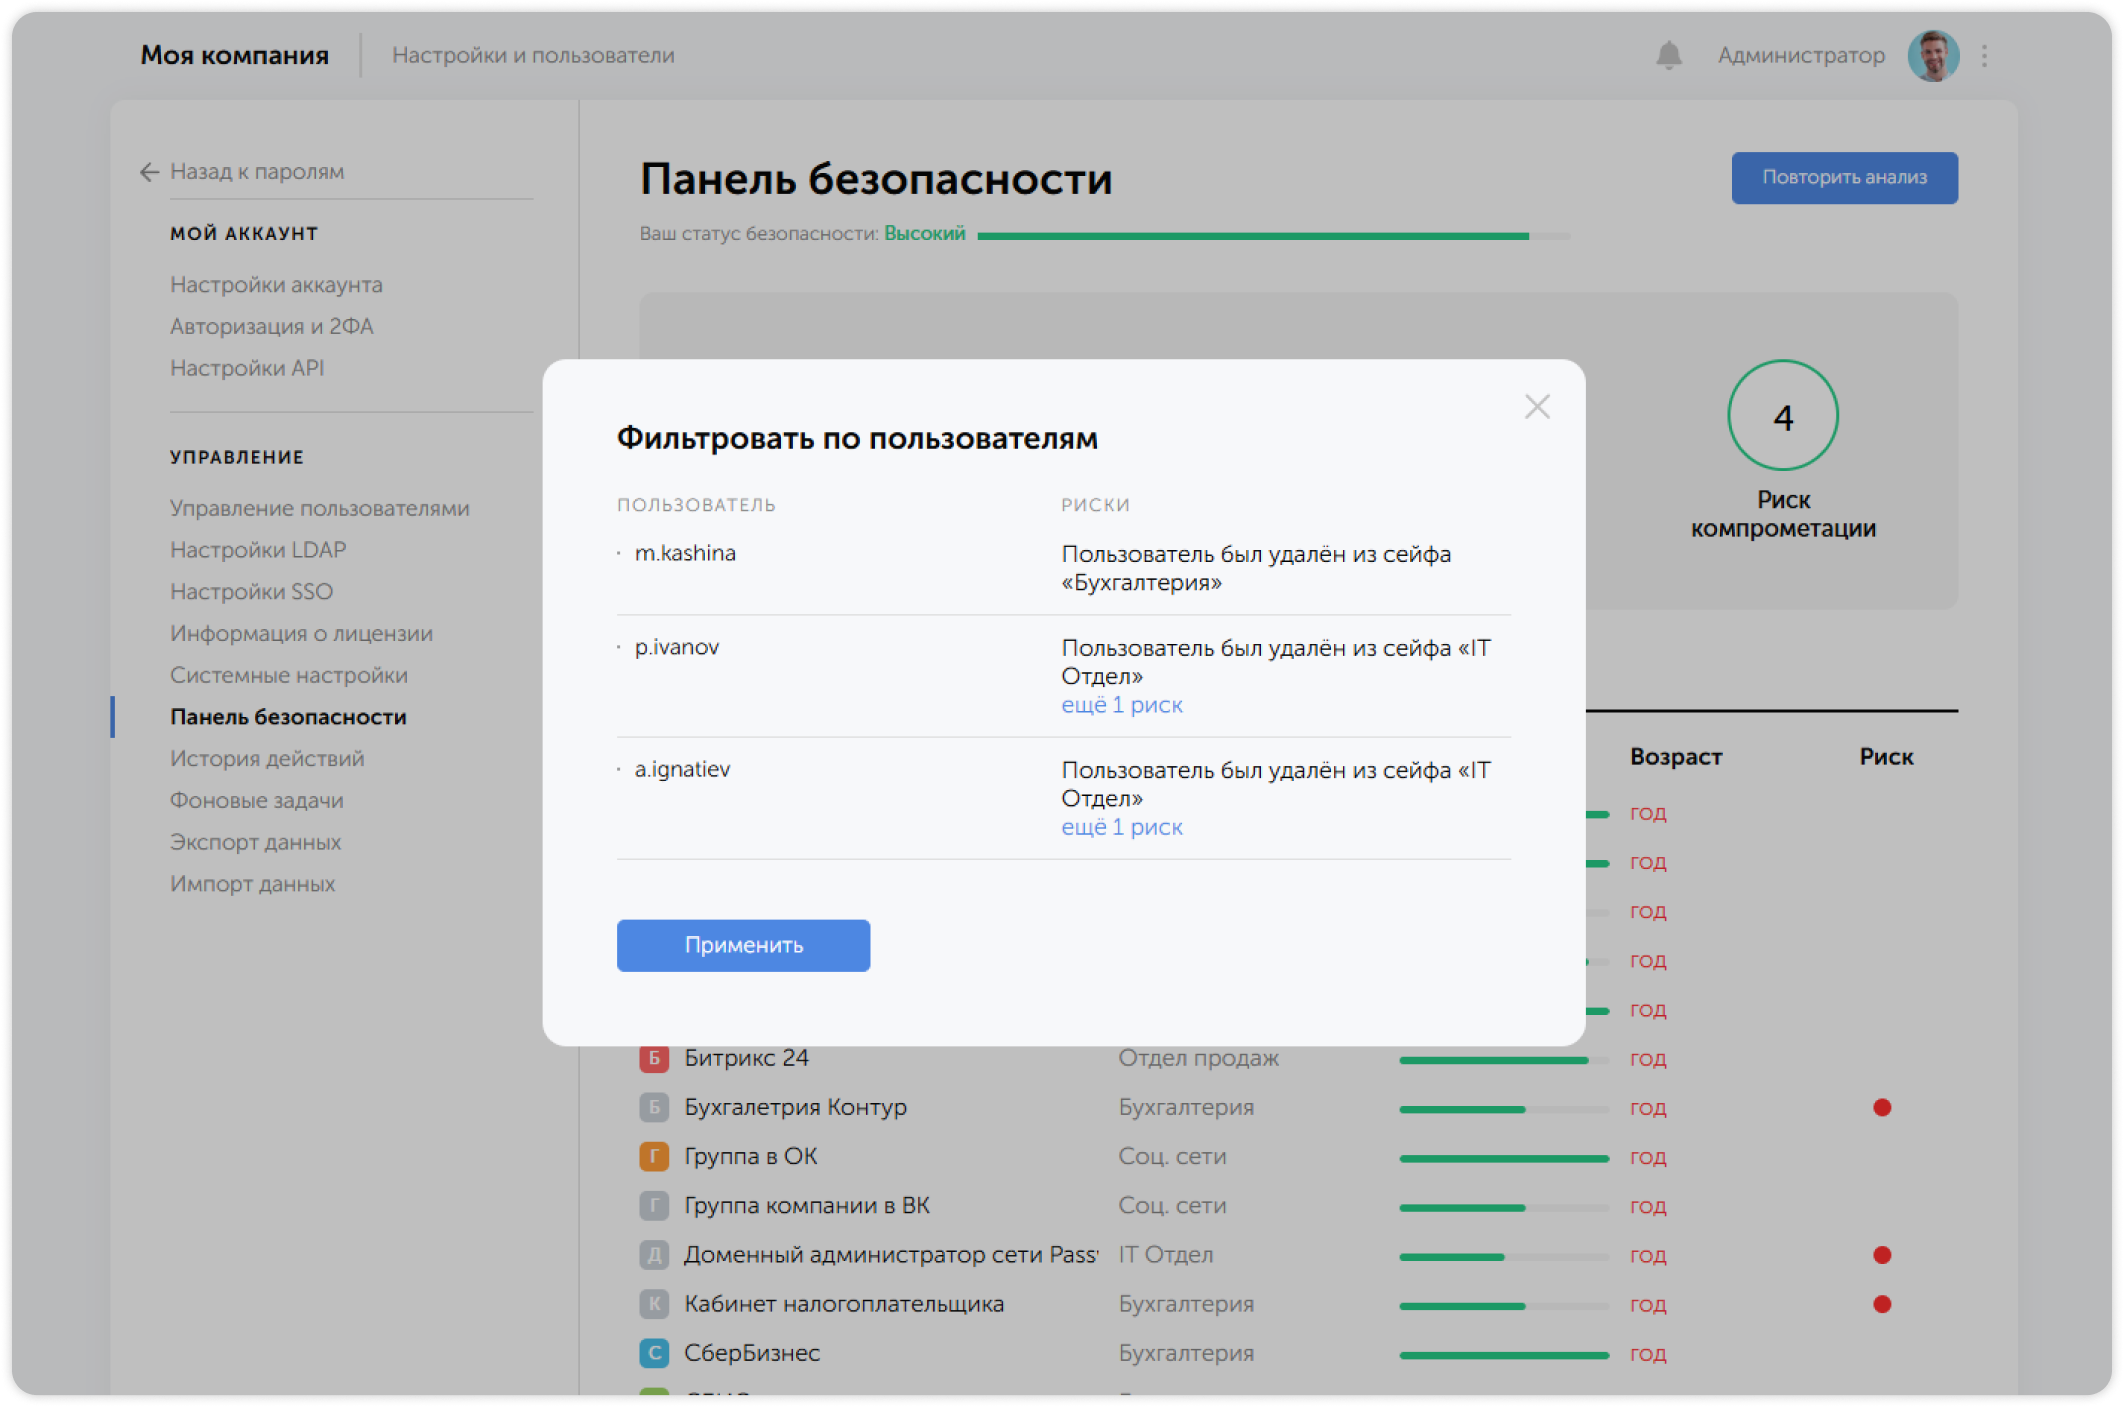Viewport: 2124px width, 1408px height.
Task: Start a new analysis with «Повторить анализ»
Action: 1844,177
